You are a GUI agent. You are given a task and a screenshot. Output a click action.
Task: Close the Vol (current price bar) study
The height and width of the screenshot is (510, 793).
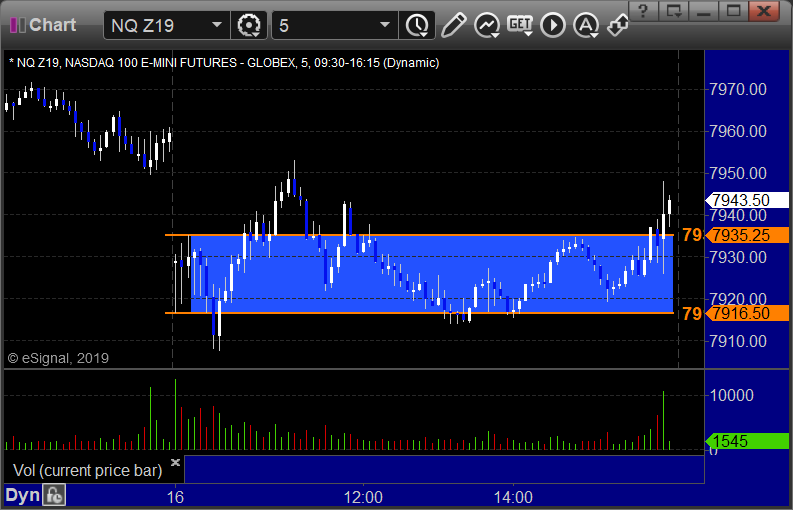coord(175,462)
